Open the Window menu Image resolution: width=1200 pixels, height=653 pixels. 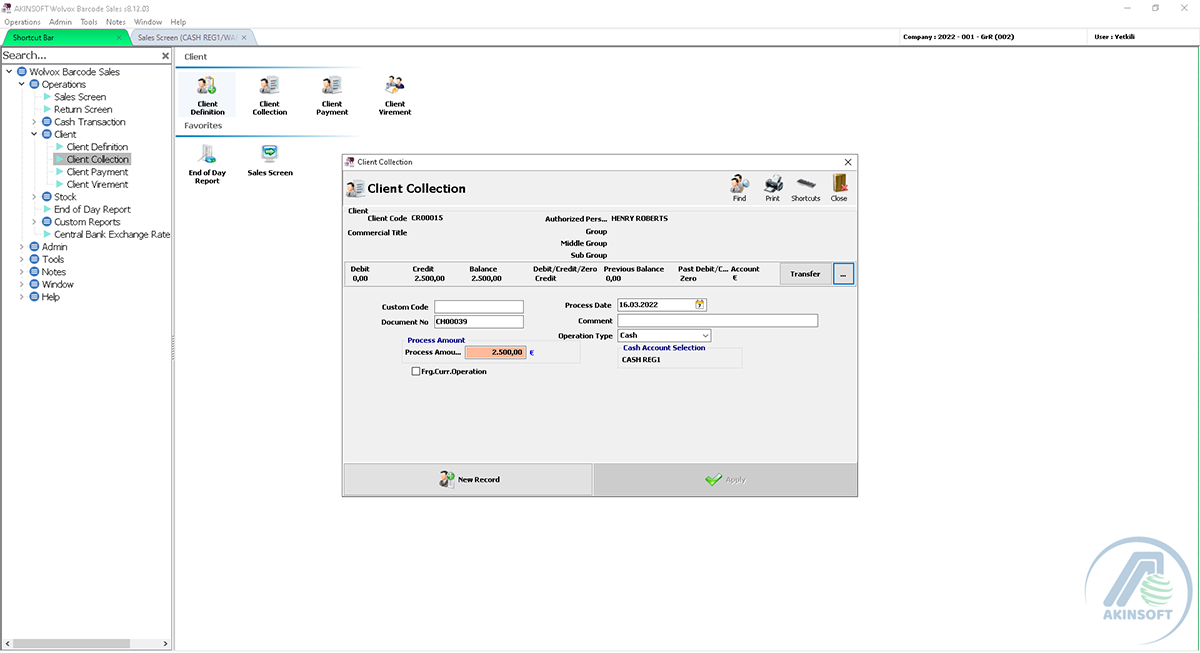click(x=148, y=21)
